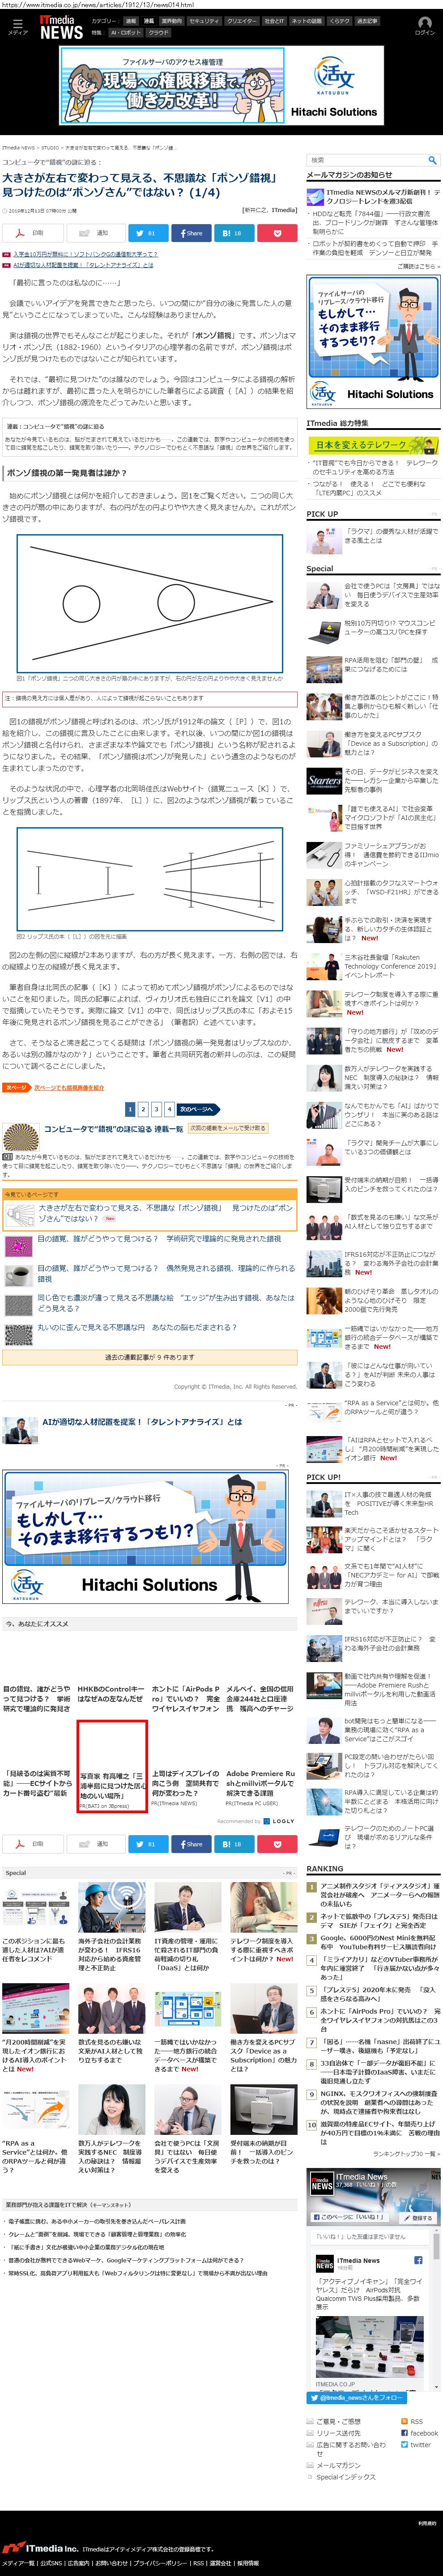This screenshot has height=2576, width=443.
Task: Expand 過去の連載記事が9件あります list
Action: (x=150, y=1357)
